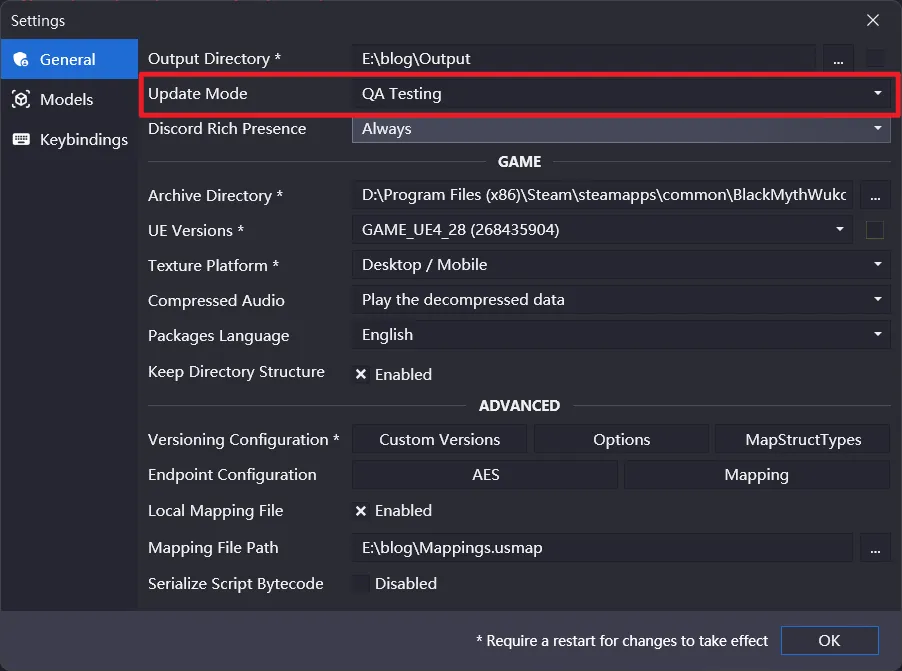Enable Serialize Script Bytecode checkbox
Screen dimensions: 902x671
pyautogui.click(x=361, y=584)
